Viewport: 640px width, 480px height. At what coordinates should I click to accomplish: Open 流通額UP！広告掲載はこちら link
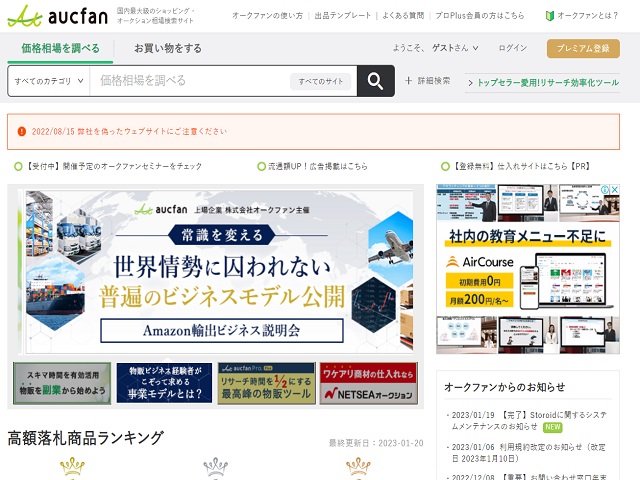(x=318, y=167)
